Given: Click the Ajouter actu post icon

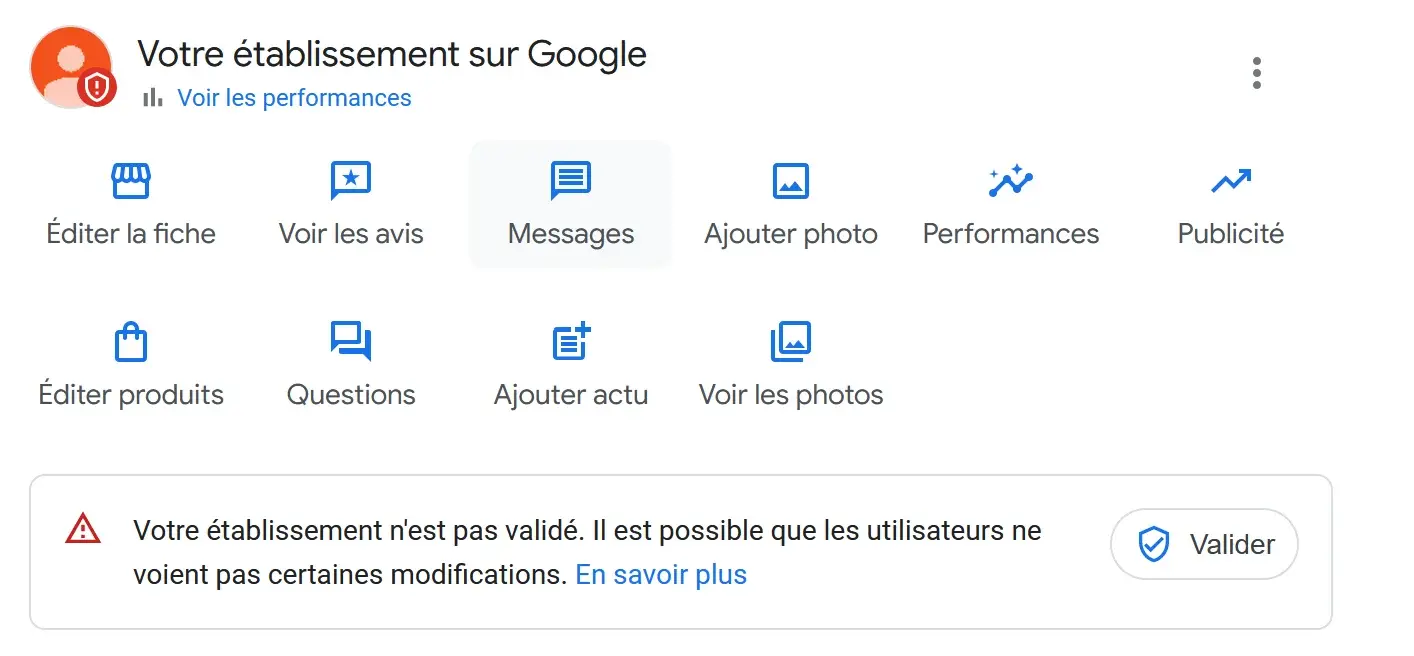Looking at the screenshot, I should point(571,342).
